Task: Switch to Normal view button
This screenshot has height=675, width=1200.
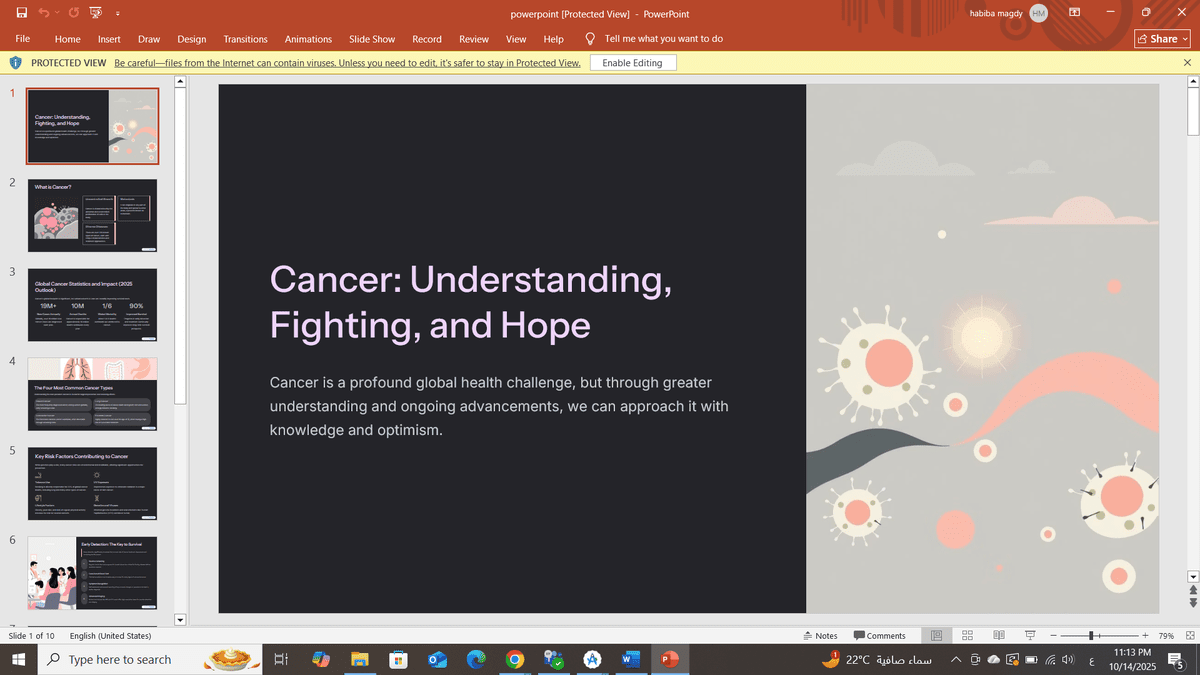Action: point(936,636)
